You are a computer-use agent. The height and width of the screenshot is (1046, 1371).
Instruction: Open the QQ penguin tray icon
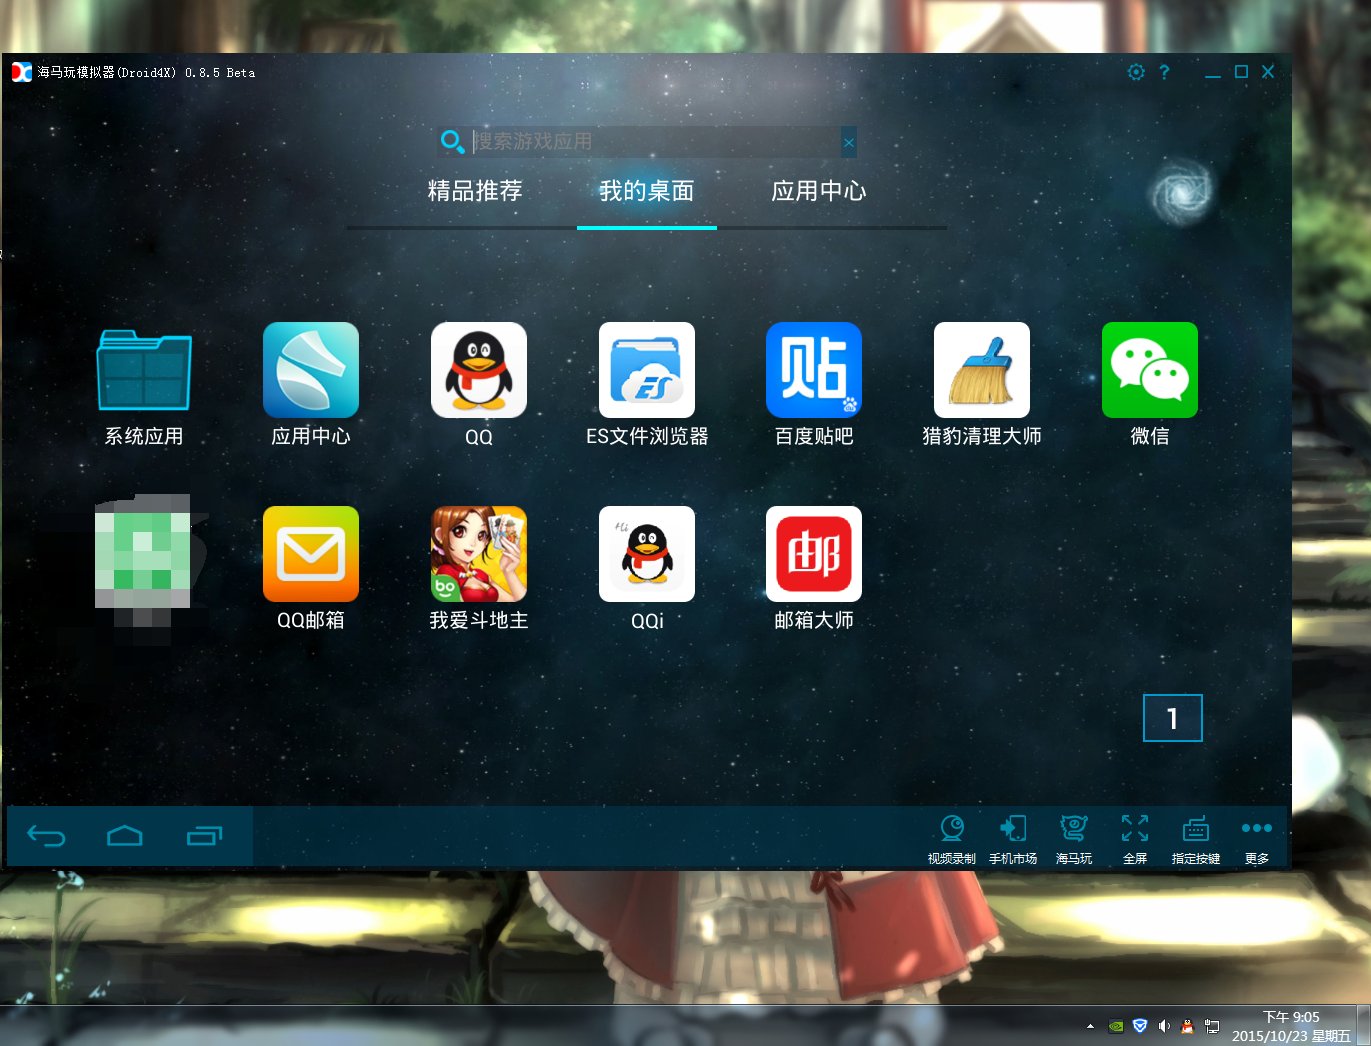tap(1188, 1026)
